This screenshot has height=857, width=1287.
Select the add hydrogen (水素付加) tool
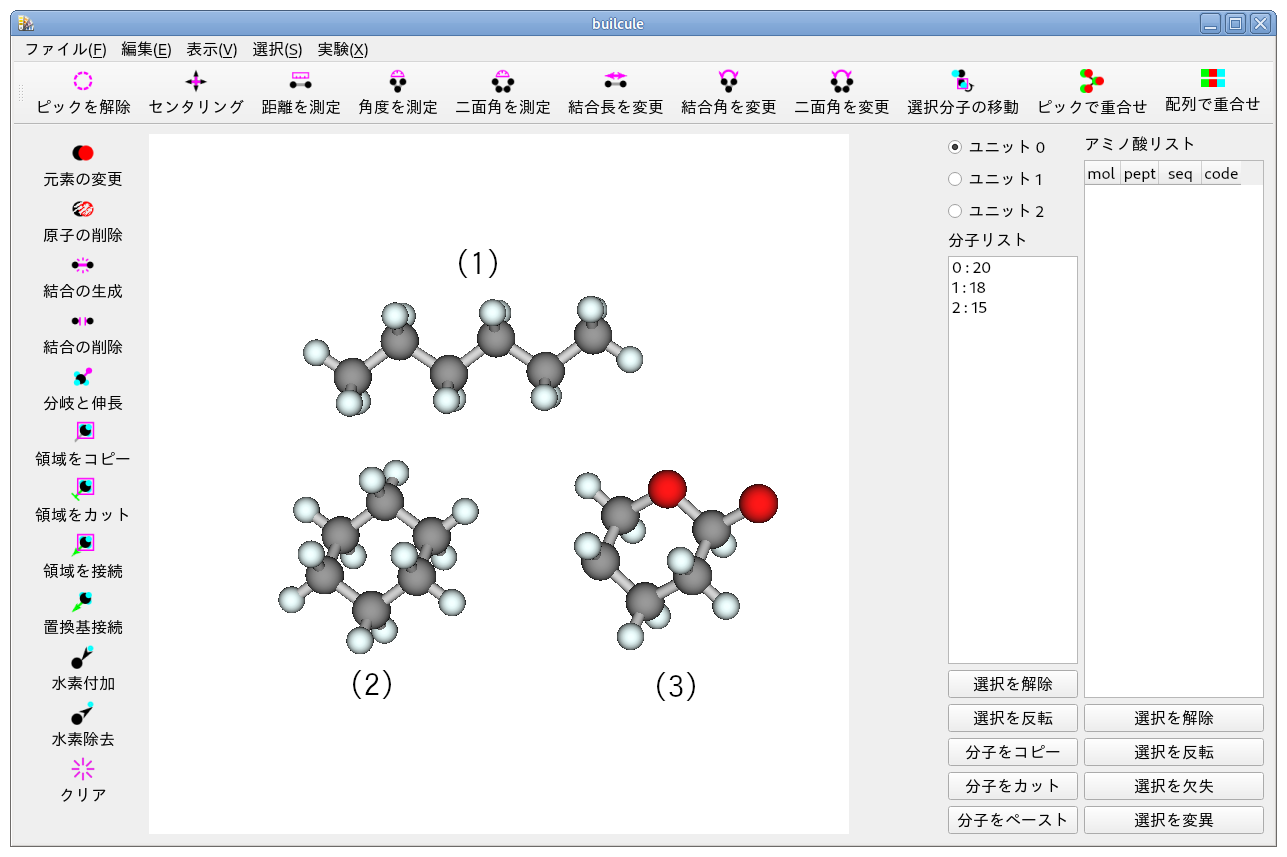[82, 657]
